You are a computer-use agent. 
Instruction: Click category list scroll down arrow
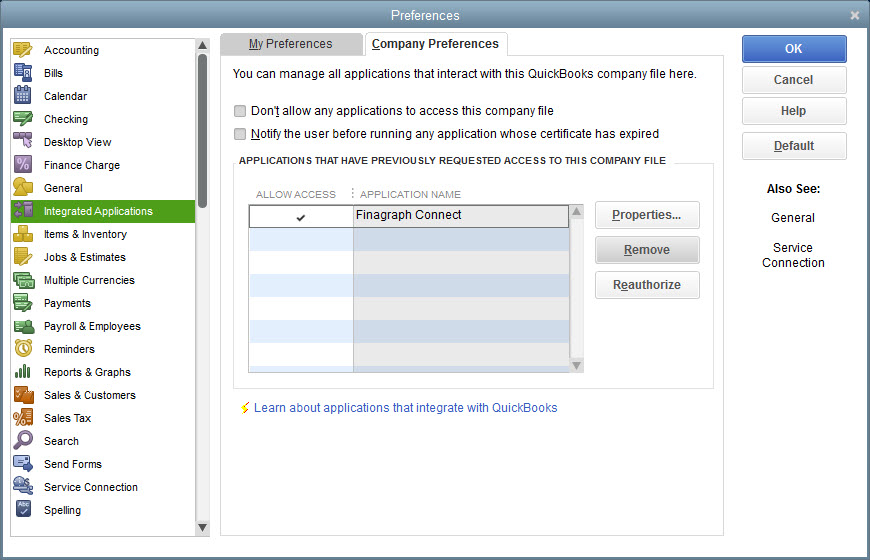tap(203, 527)
